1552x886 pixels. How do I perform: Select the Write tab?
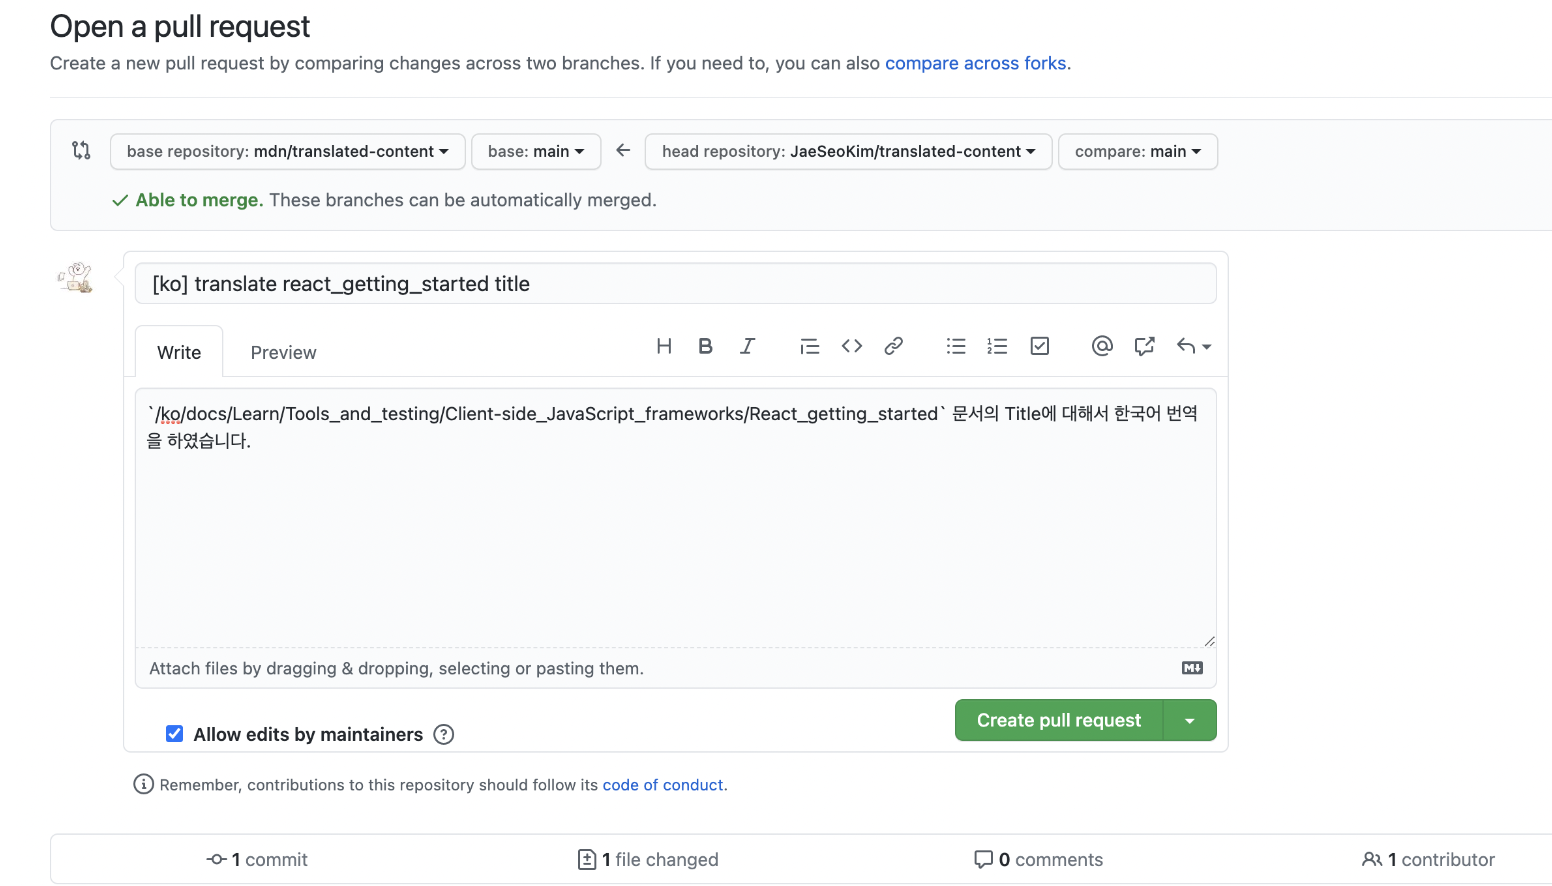coord(179,353)
